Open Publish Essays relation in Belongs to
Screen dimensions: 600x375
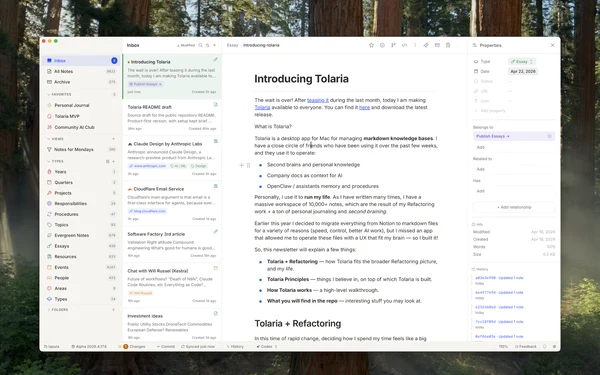coord(514,136)
